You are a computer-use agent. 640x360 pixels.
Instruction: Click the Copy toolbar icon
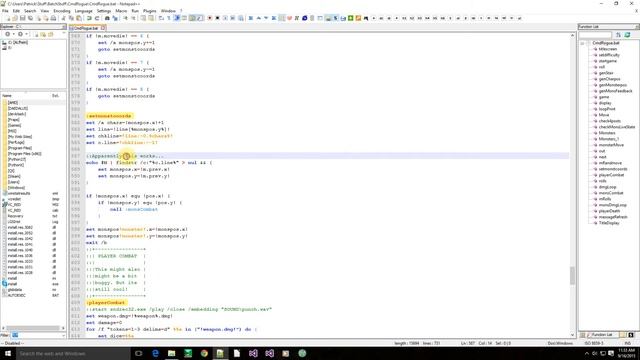[71, 18]
